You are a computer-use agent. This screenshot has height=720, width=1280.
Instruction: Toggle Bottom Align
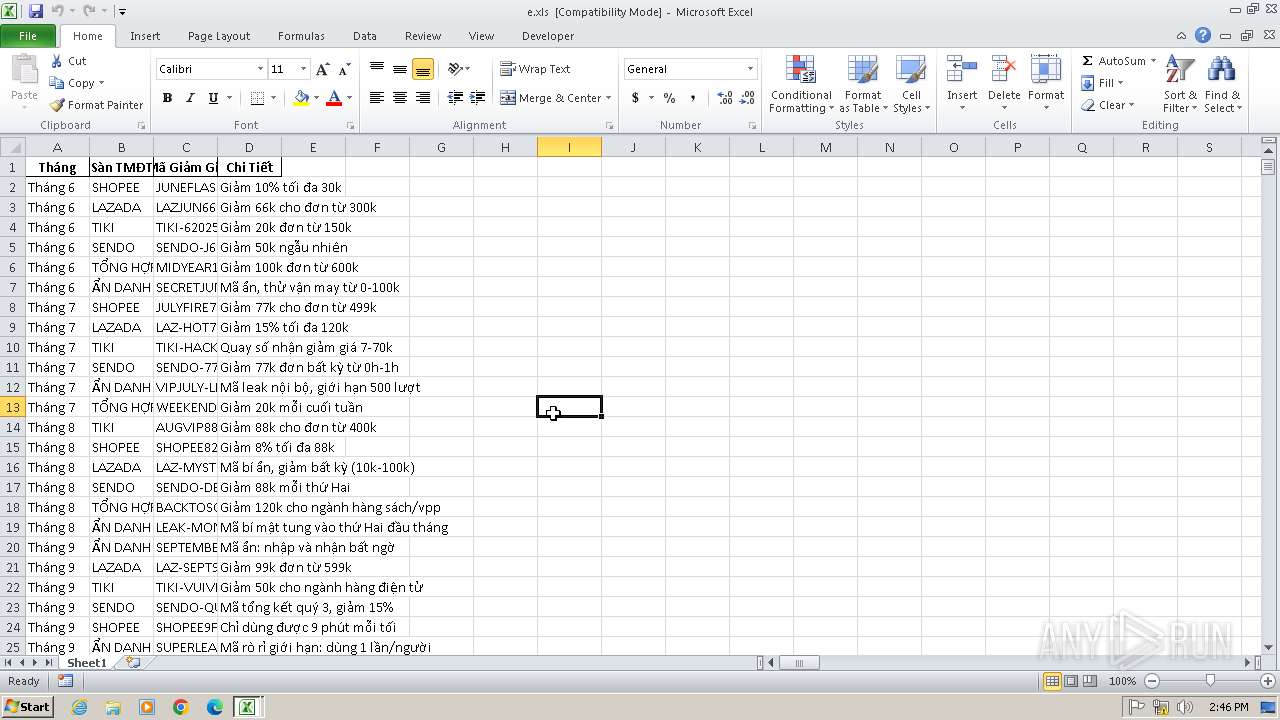(x=423, y=69)
